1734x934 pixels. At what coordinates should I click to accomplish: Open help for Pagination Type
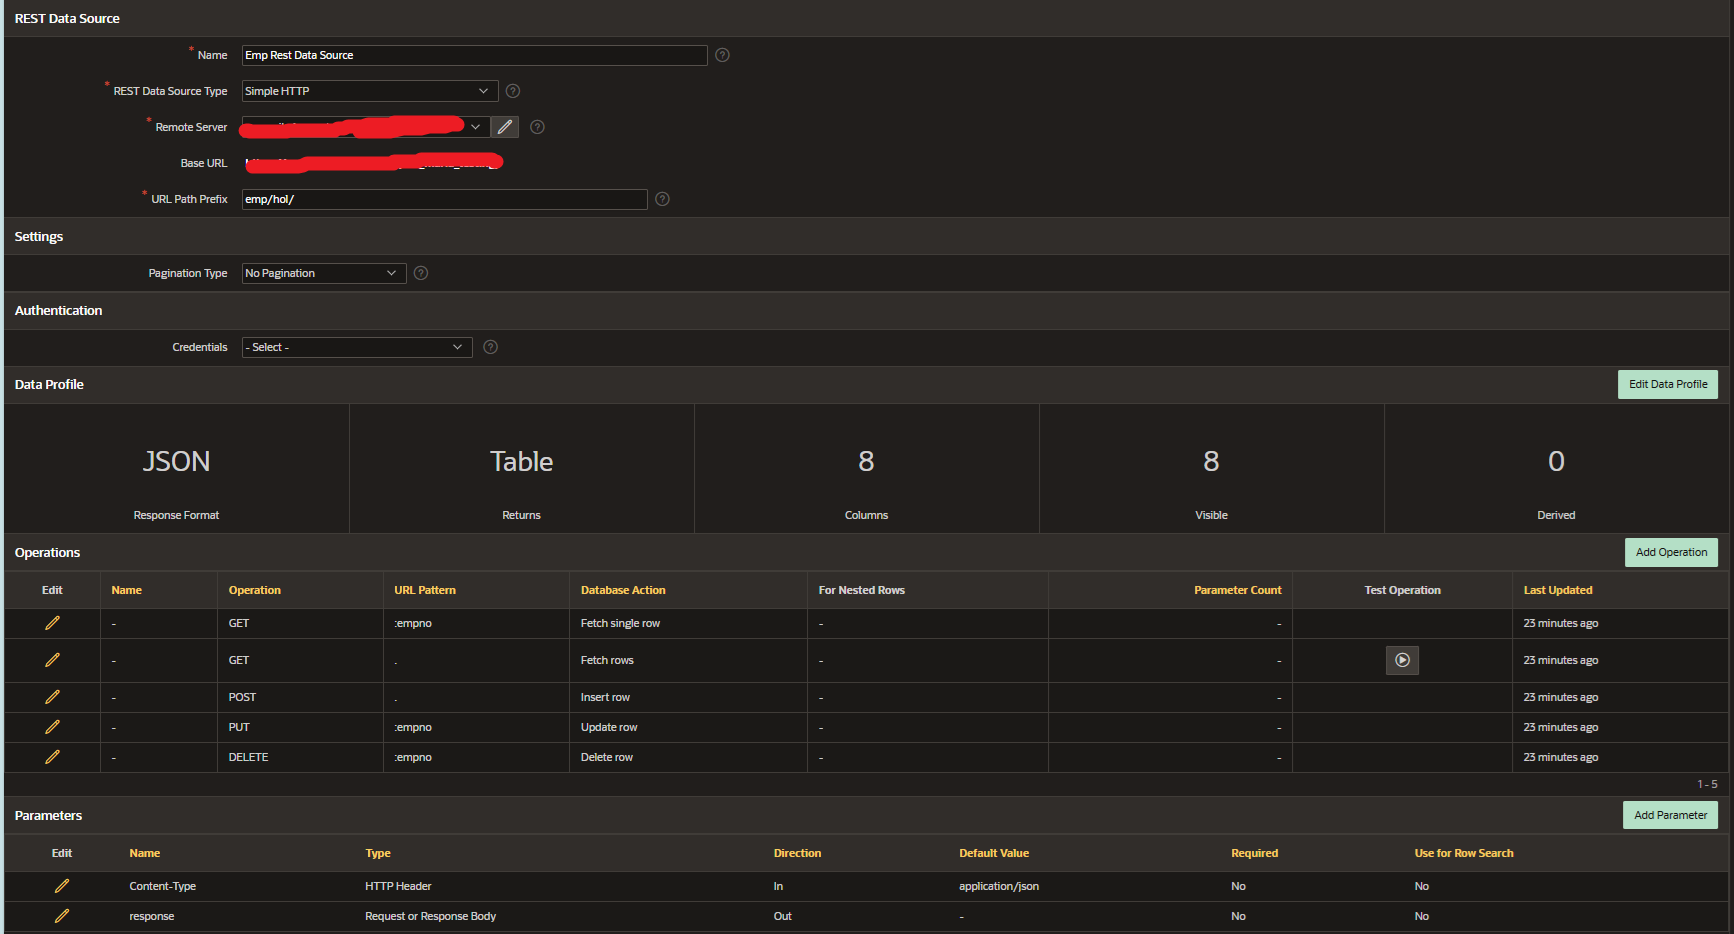[x=421, y=273]
